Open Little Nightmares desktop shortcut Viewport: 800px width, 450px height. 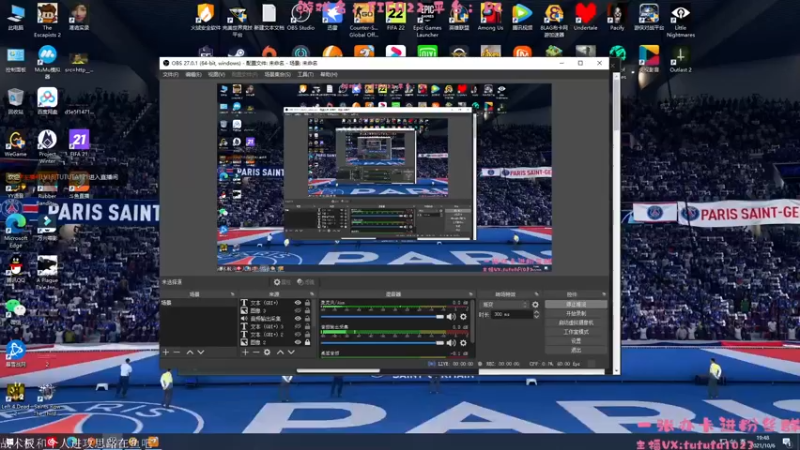point(681,20)
